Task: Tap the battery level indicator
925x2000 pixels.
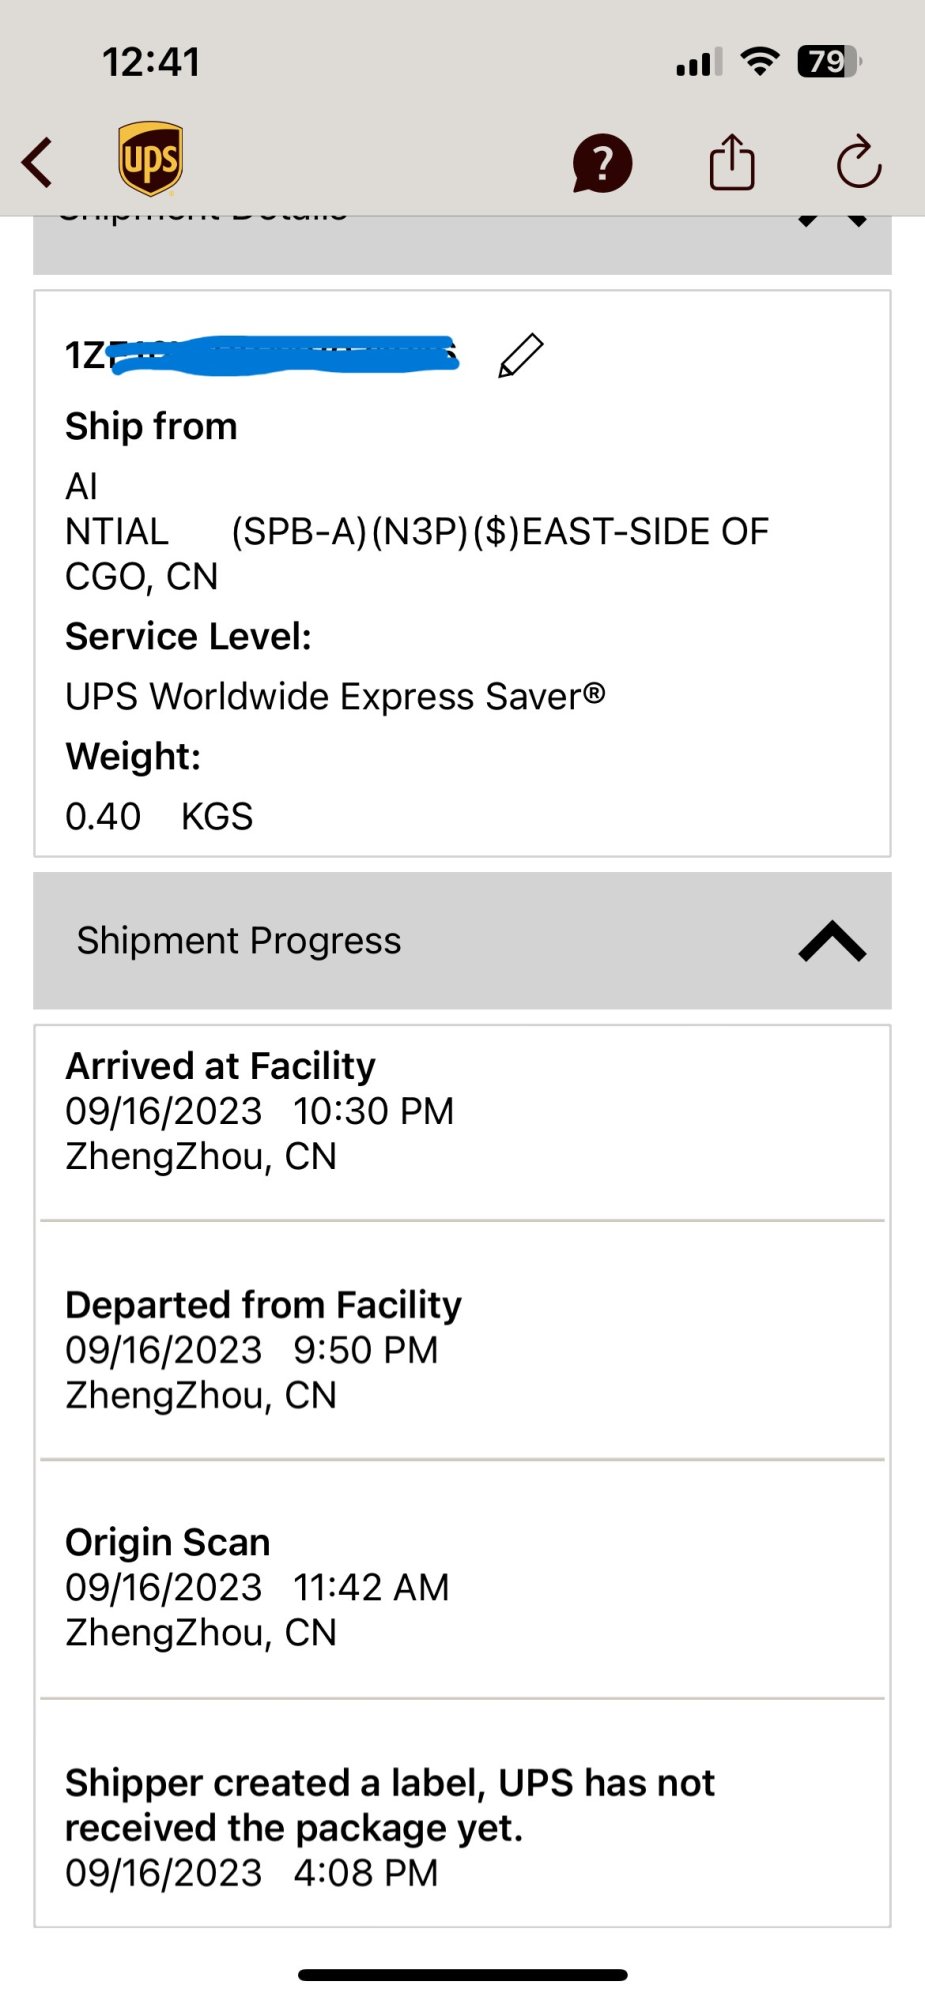Action: 828,62
